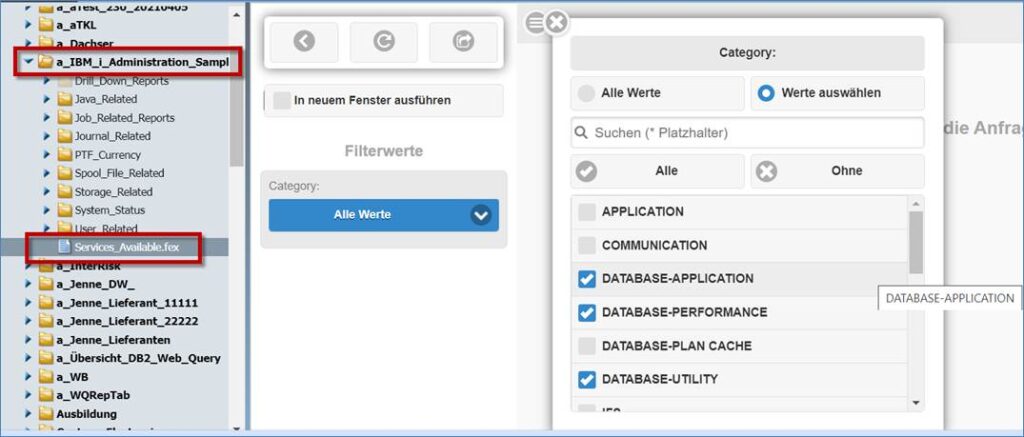Open the hamburger menu icon on popup
Screen dimensions: 1024x437
535,24
